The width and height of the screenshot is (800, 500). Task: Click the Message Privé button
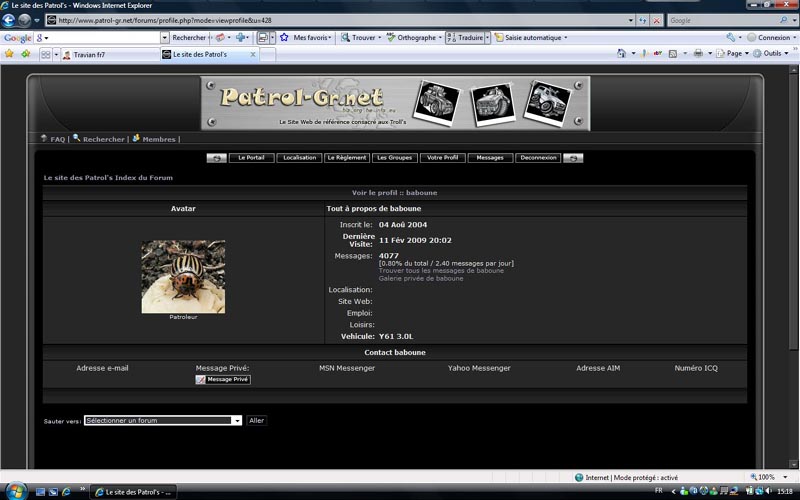(223, 379)
